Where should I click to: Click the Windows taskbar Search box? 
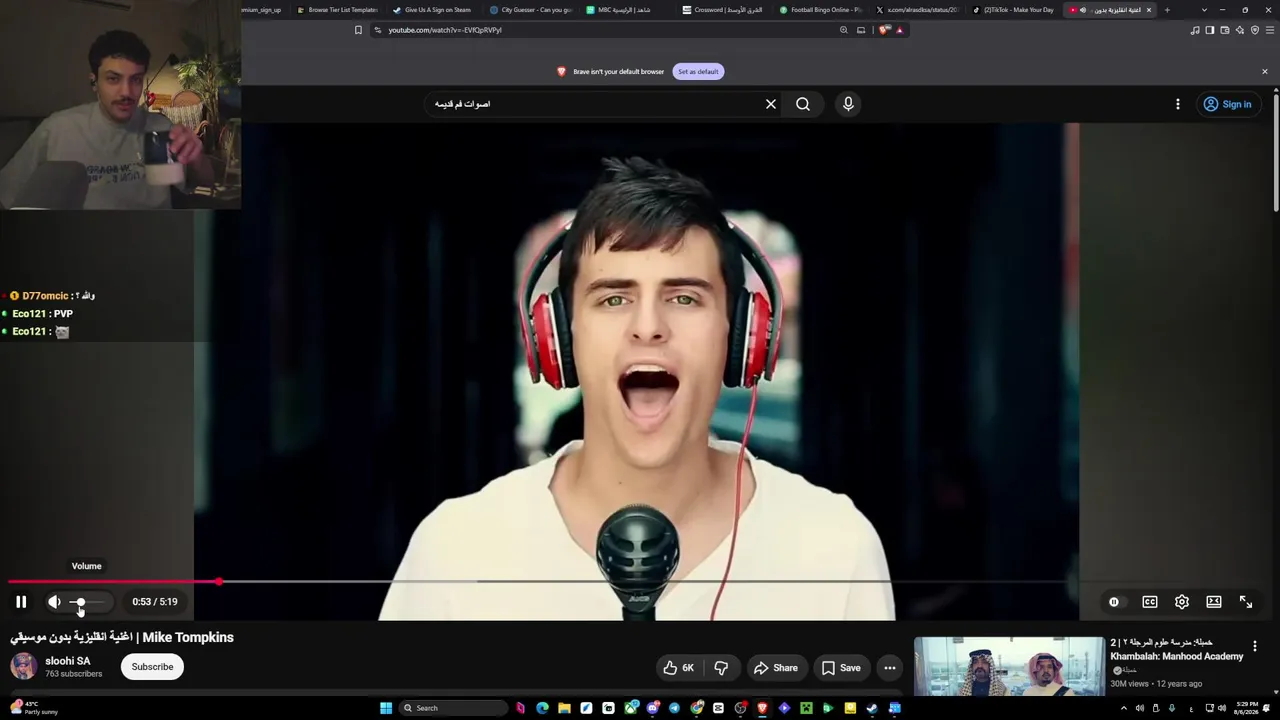coord(453,708)
